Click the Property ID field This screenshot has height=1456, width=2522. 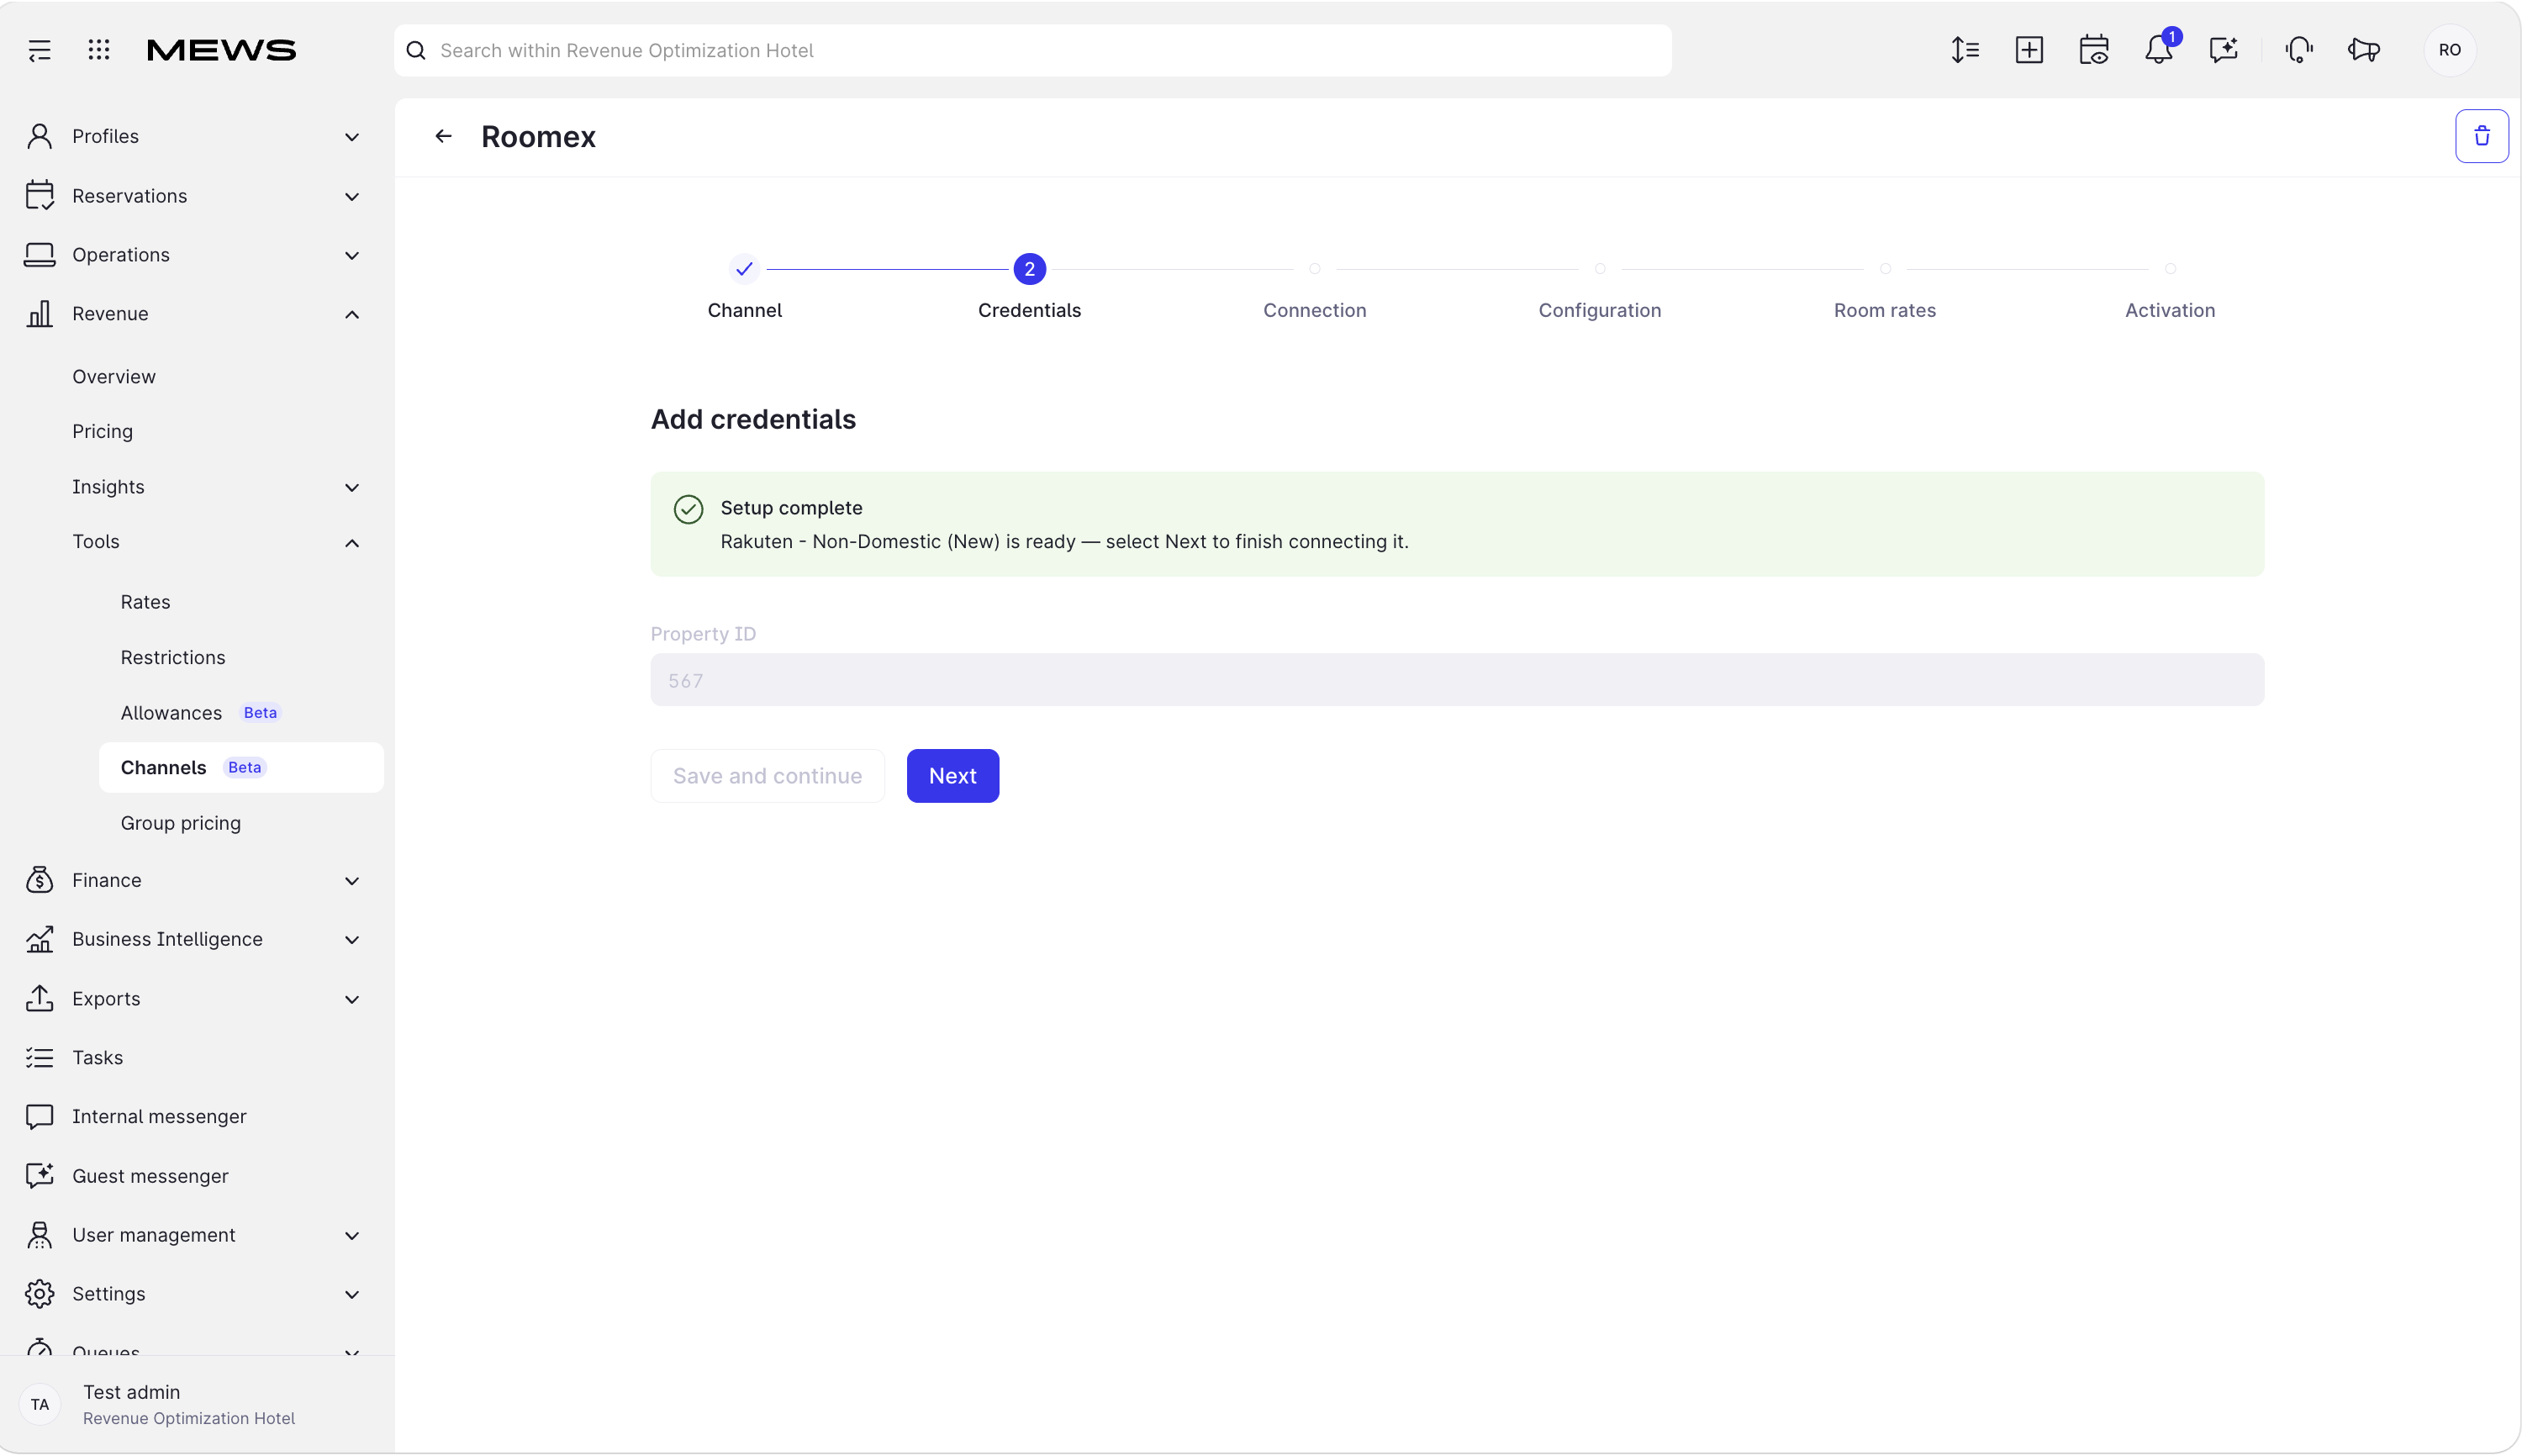click(x=1457, y=680)
